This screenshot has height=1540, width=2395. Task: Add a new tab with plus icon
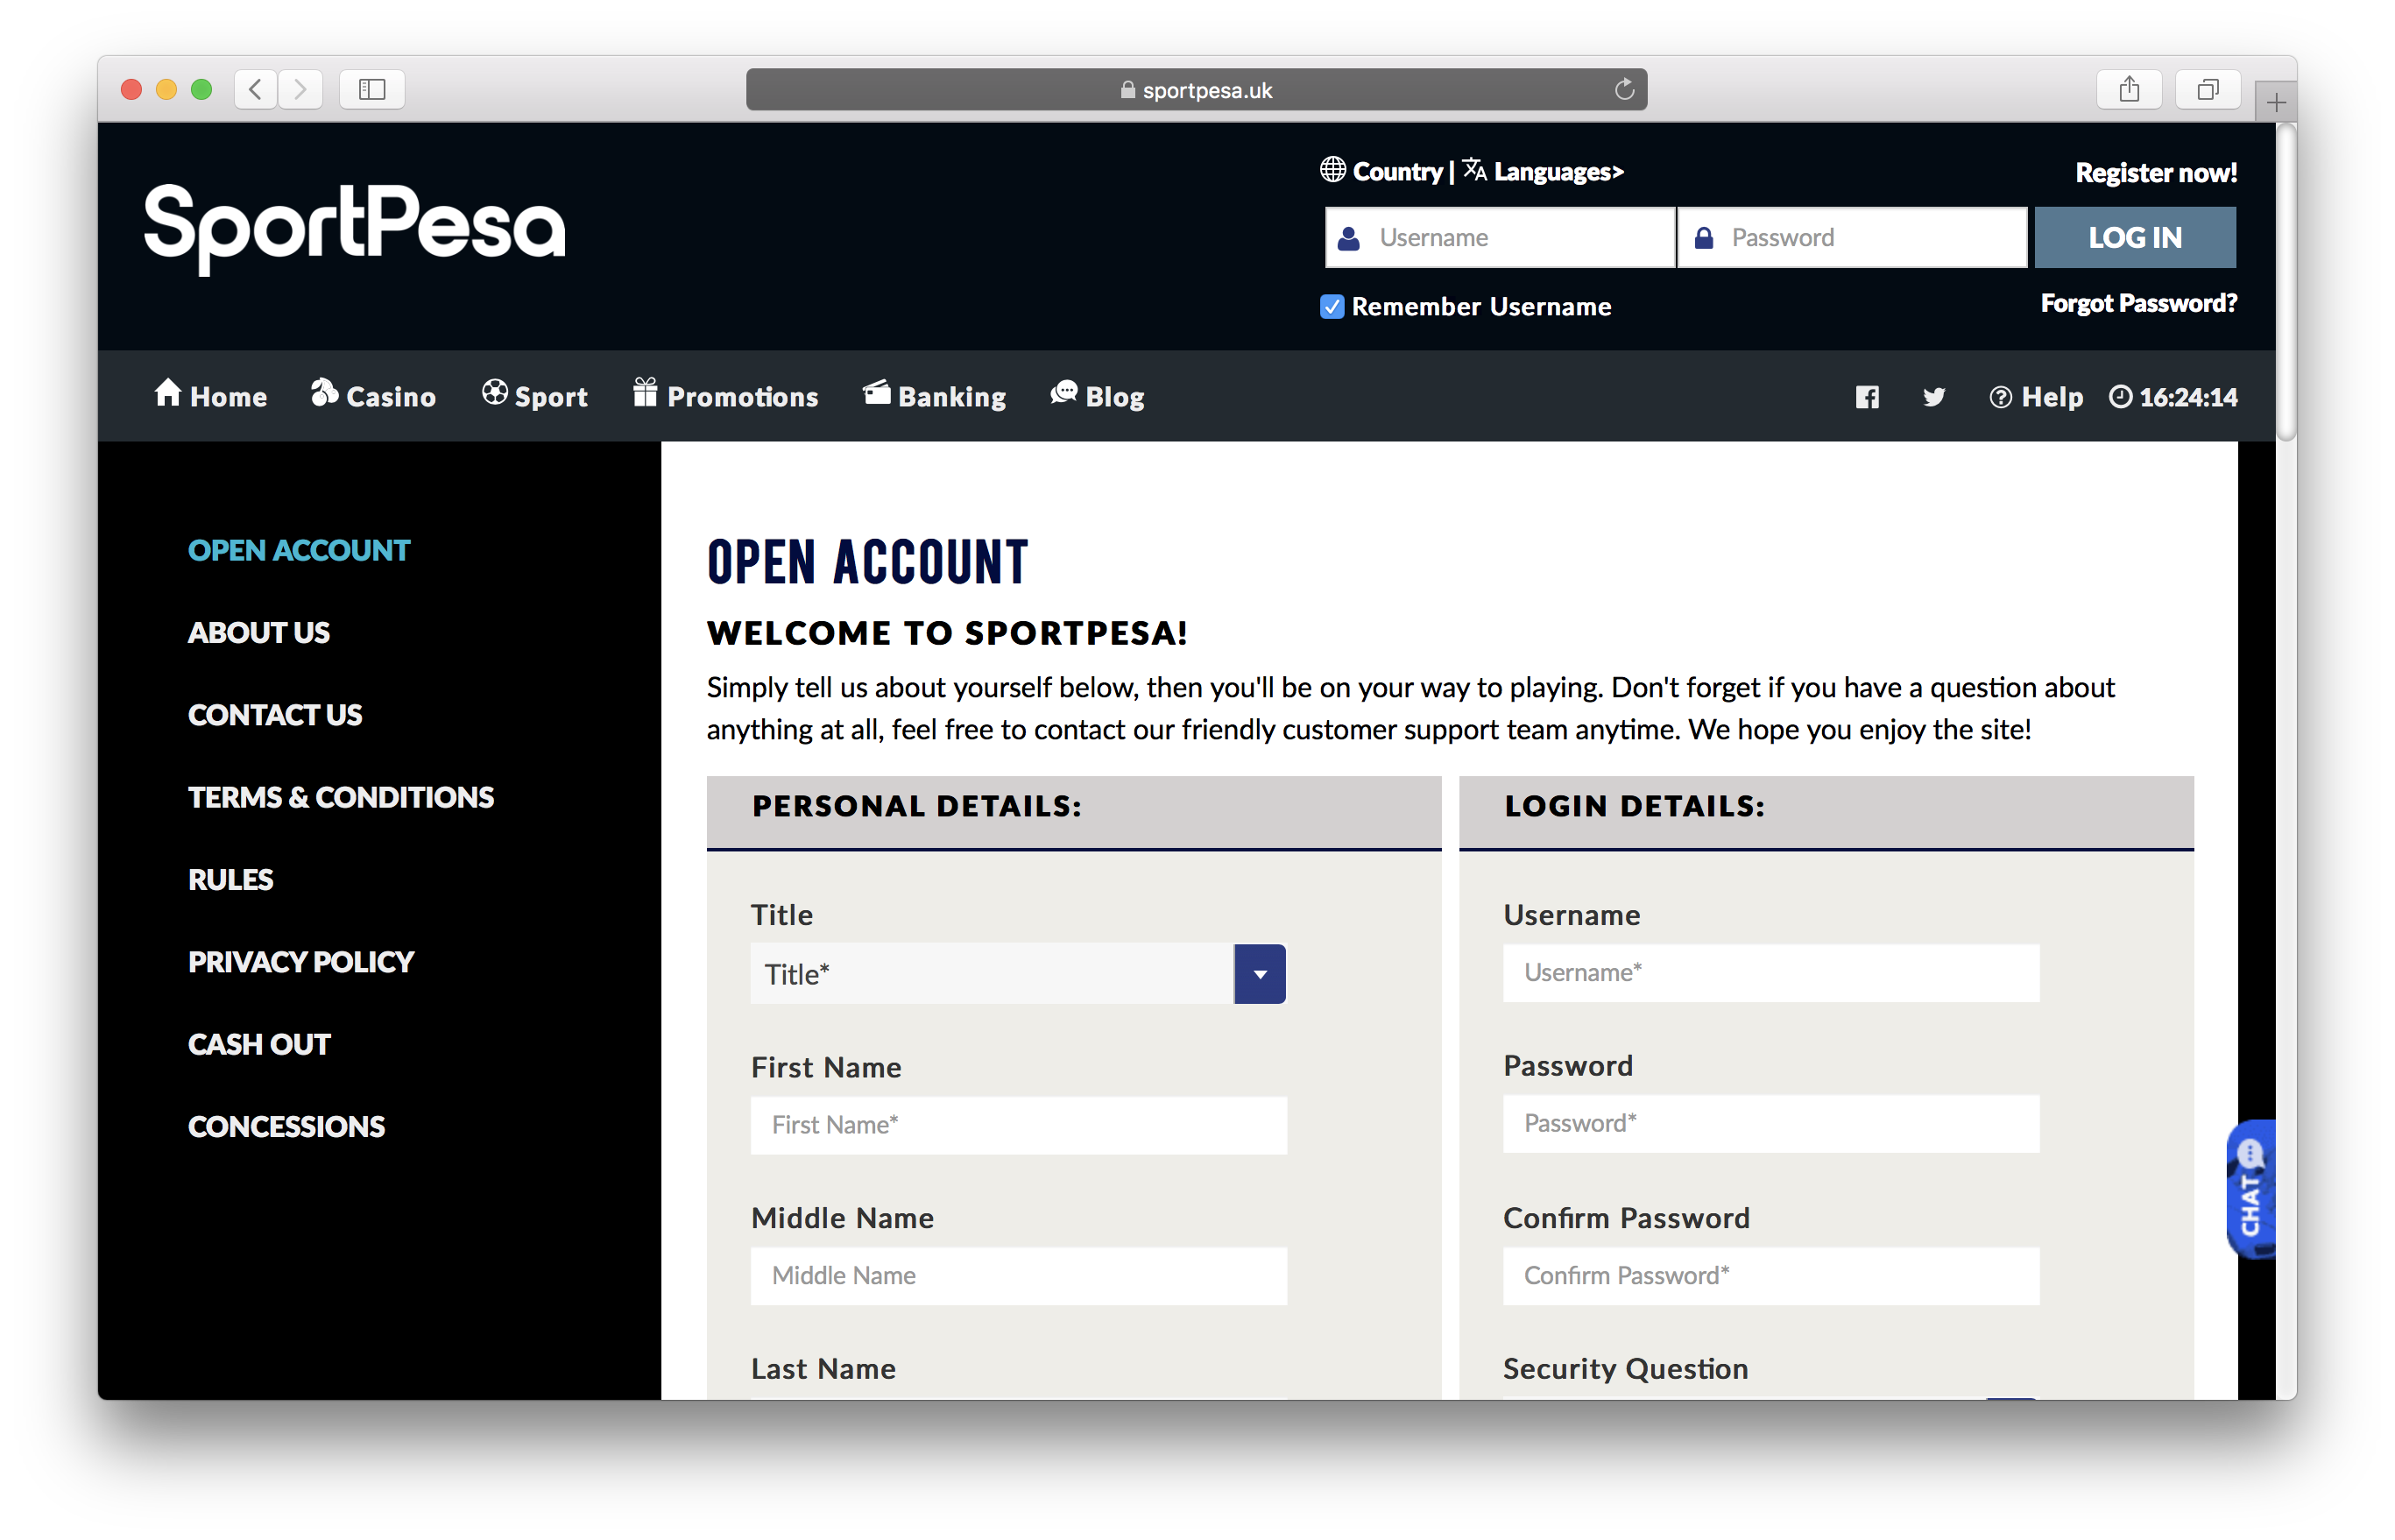[2276, 102]
